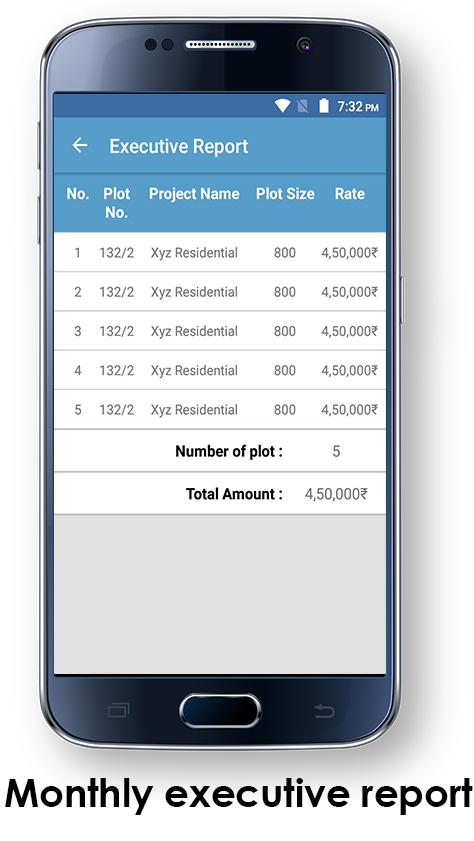
Task: Tap the Number of plot value 5
Action: [x=336, y=452]
